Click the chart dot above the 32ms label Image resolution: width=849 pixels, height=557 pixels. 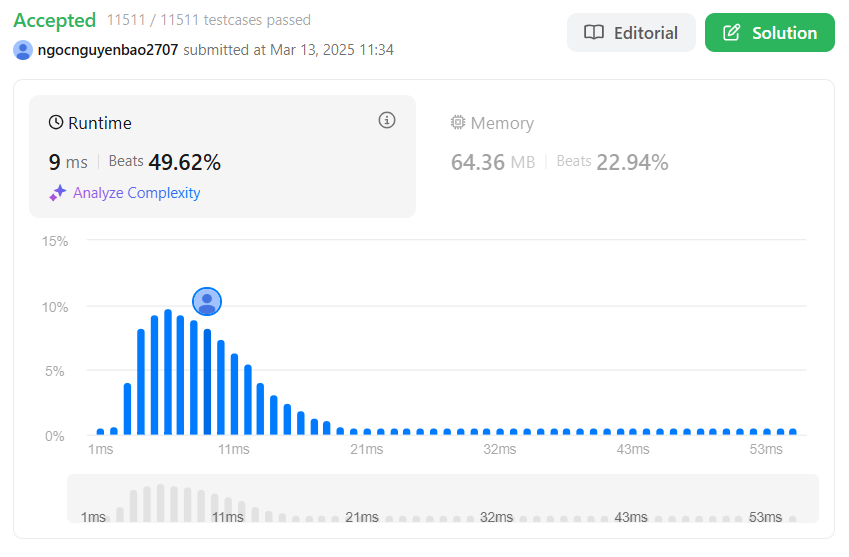point(500,431)
